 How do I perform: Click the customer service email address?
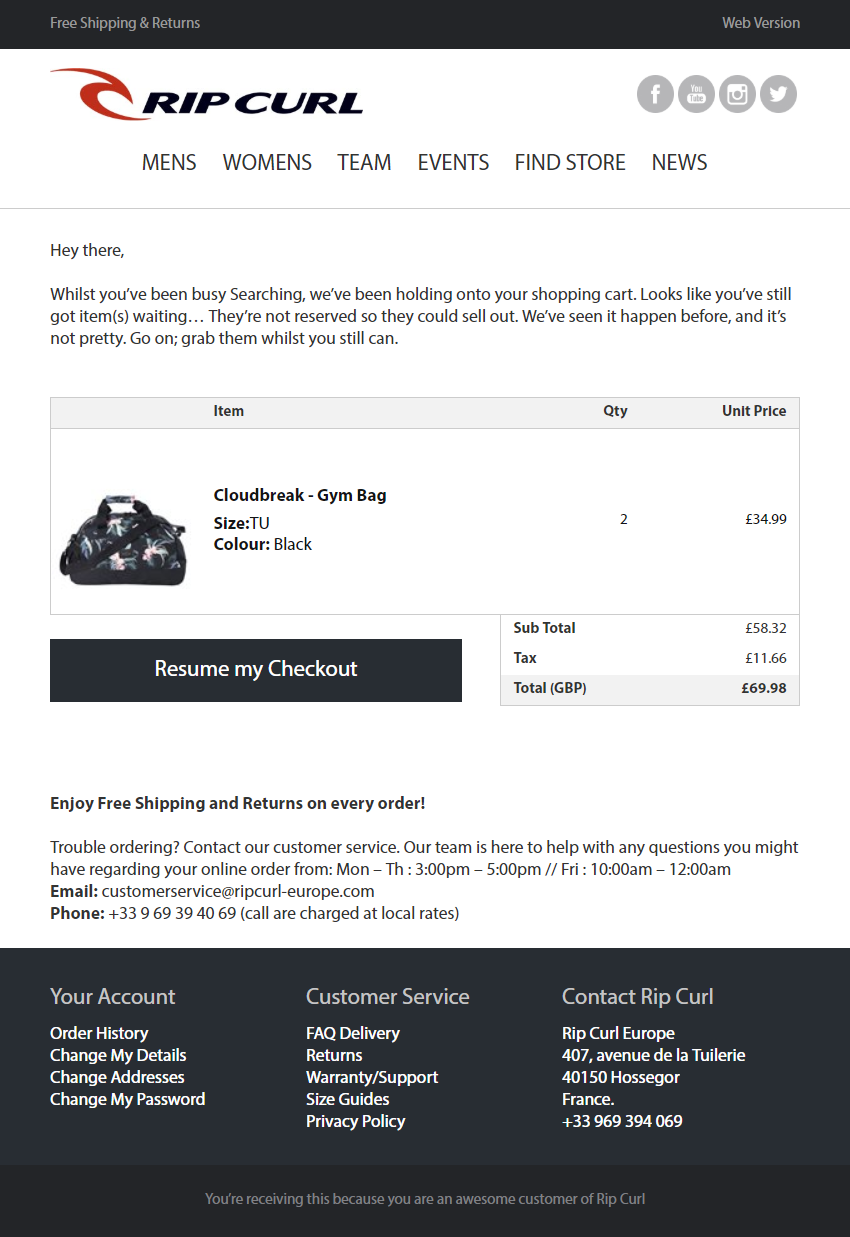[x=238, y=891]
